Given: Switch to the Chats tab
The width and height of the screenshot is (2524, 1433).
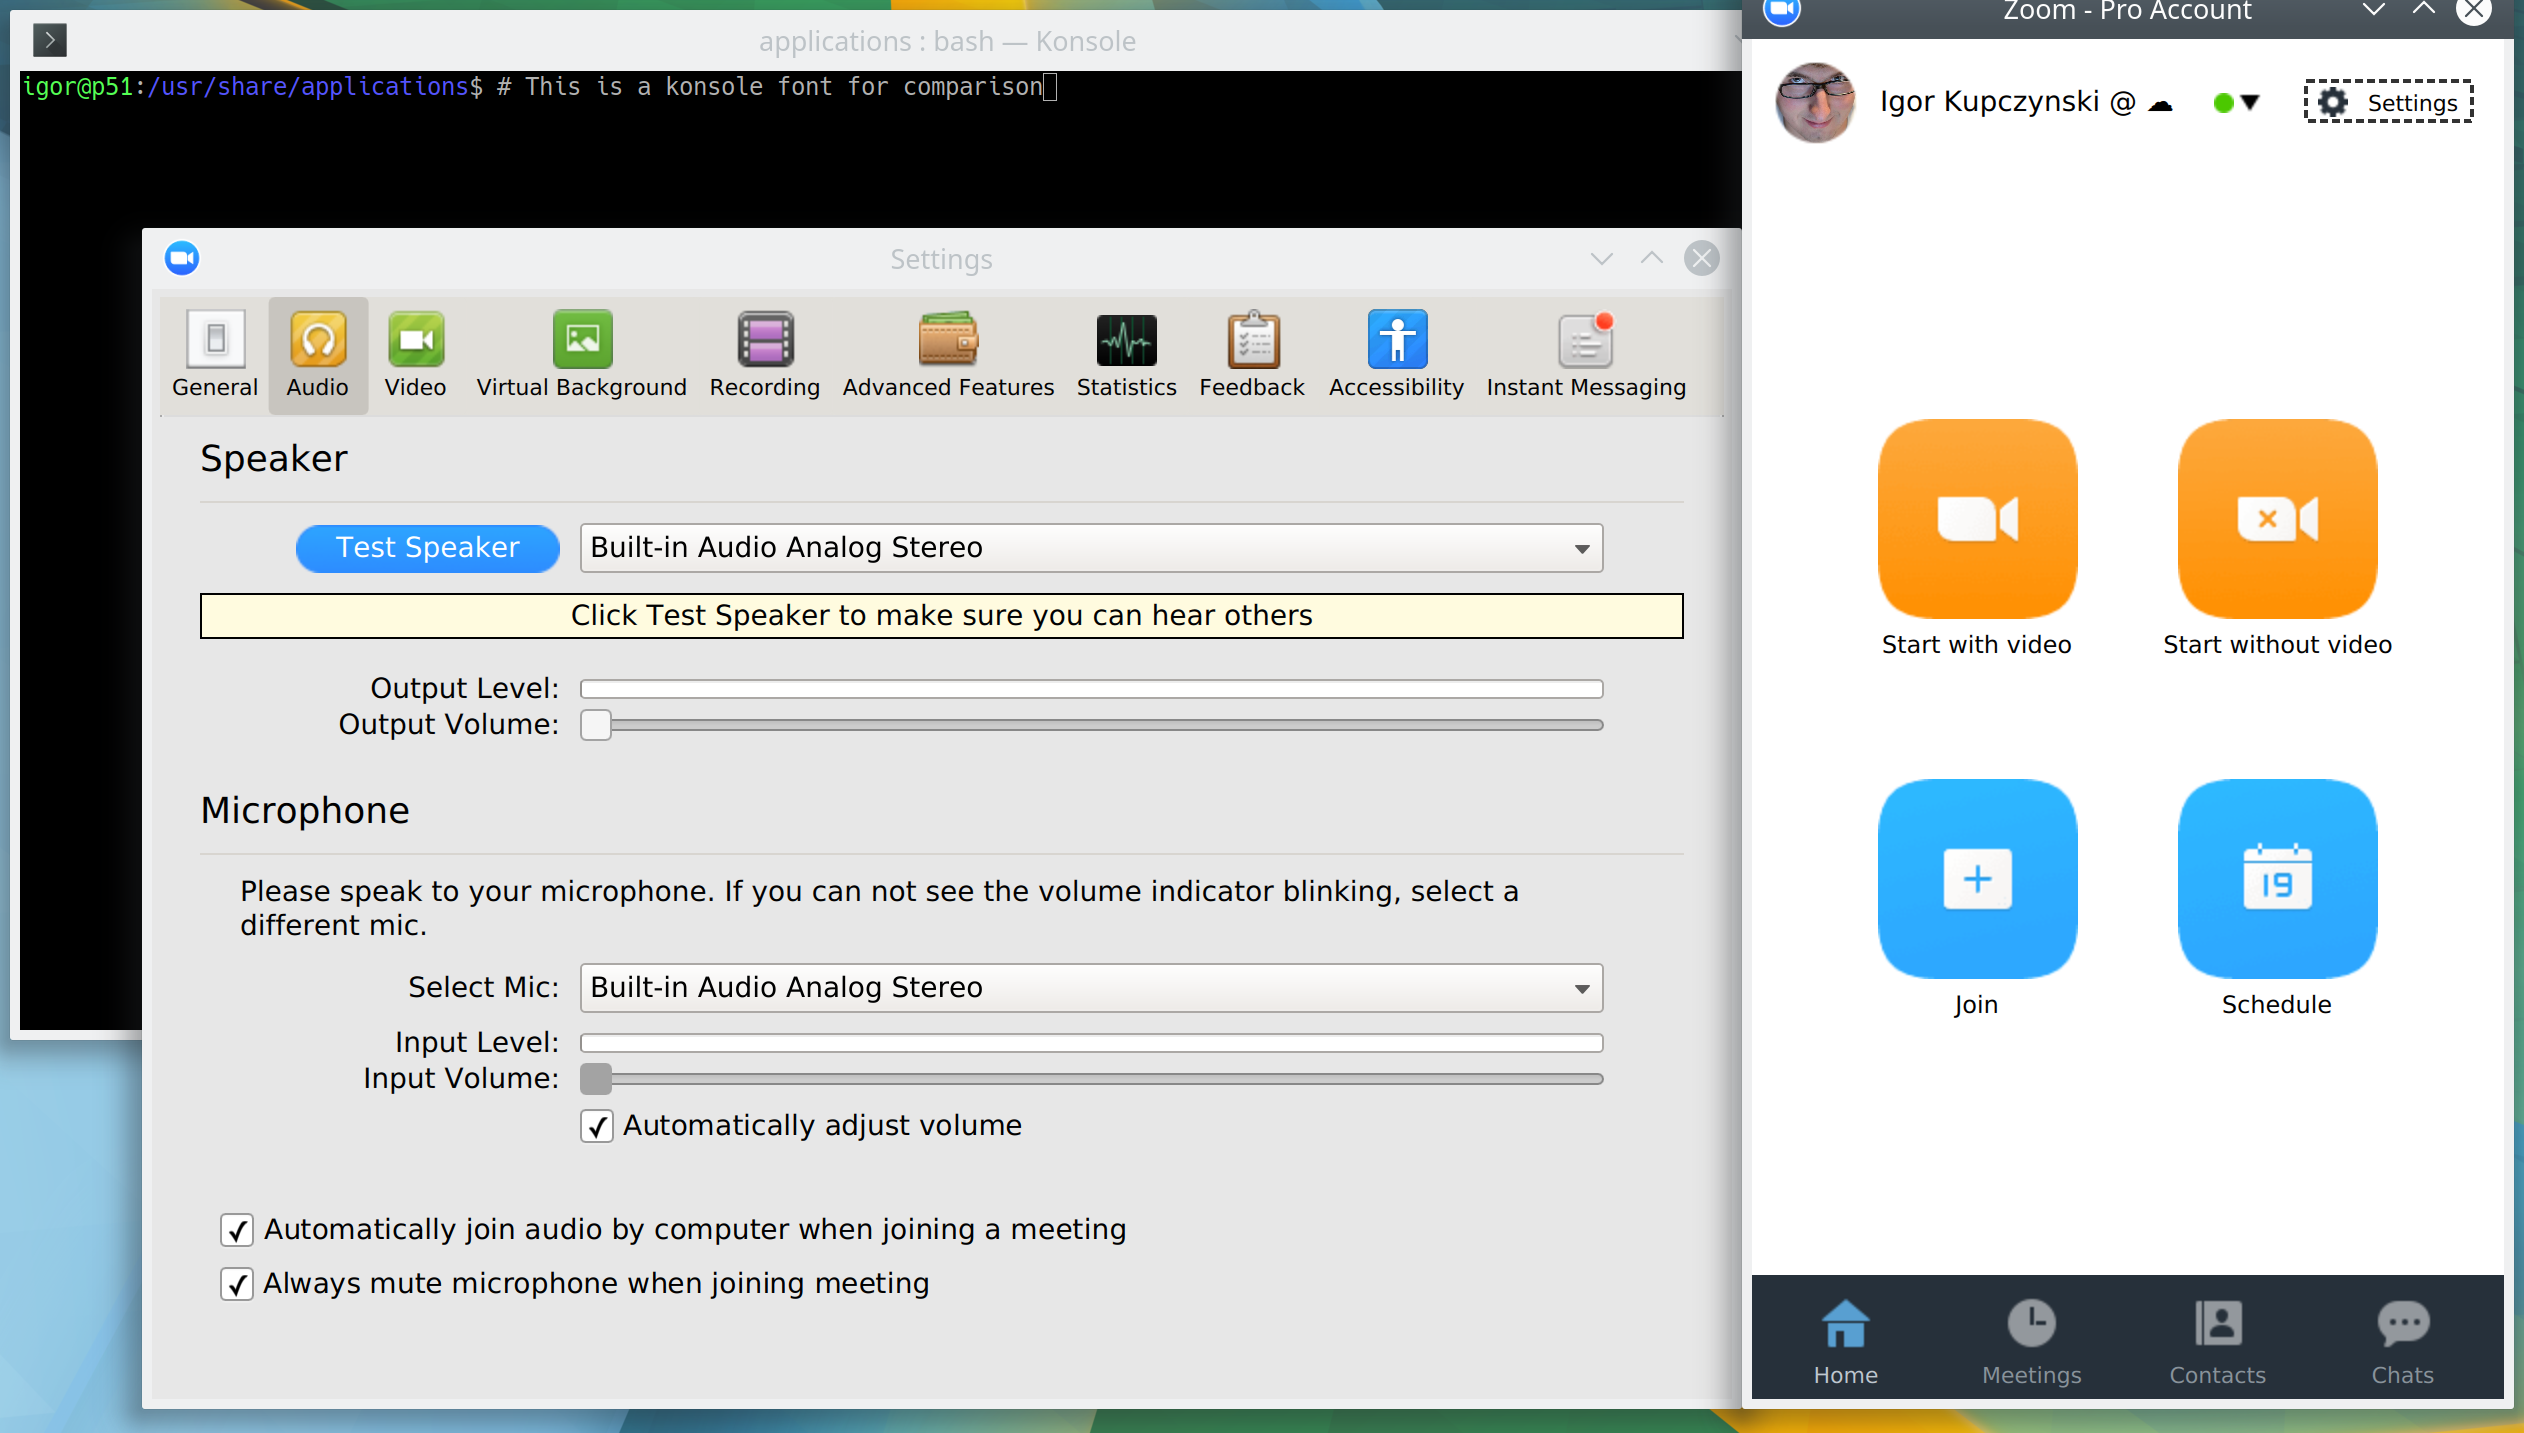Looking at the screenshot, I should [2402, 1342].
